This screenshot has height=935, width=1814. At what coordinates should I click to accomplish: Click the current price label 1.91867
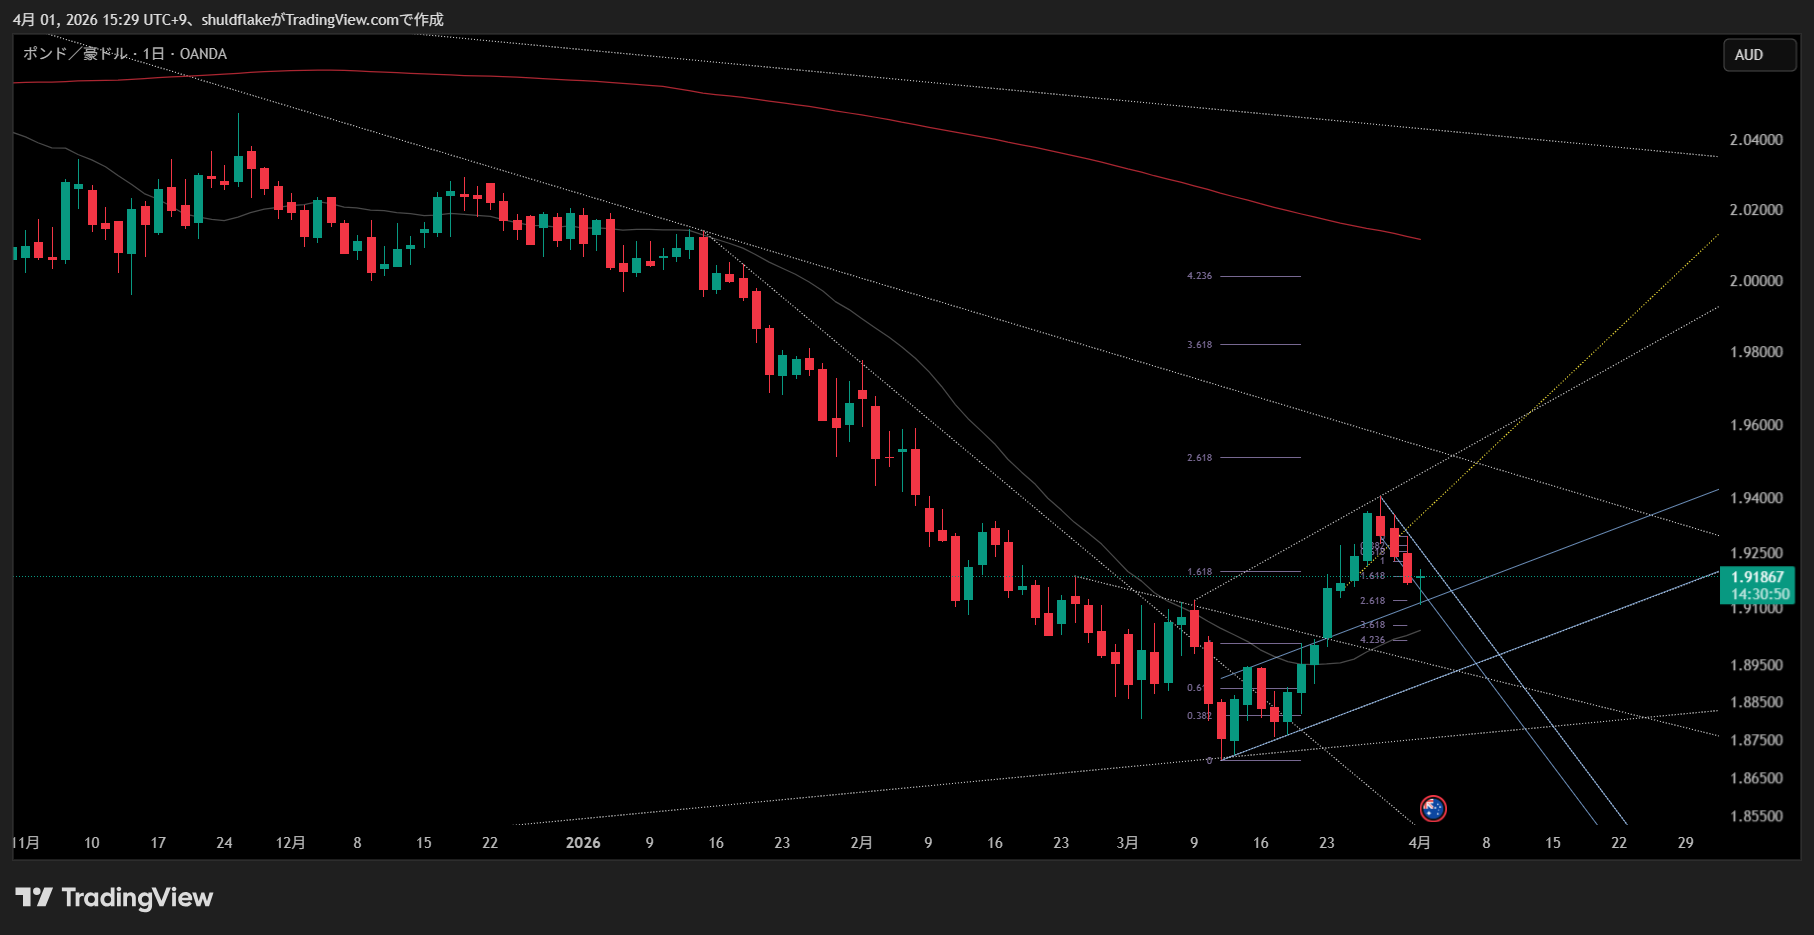pos(1757,577)
